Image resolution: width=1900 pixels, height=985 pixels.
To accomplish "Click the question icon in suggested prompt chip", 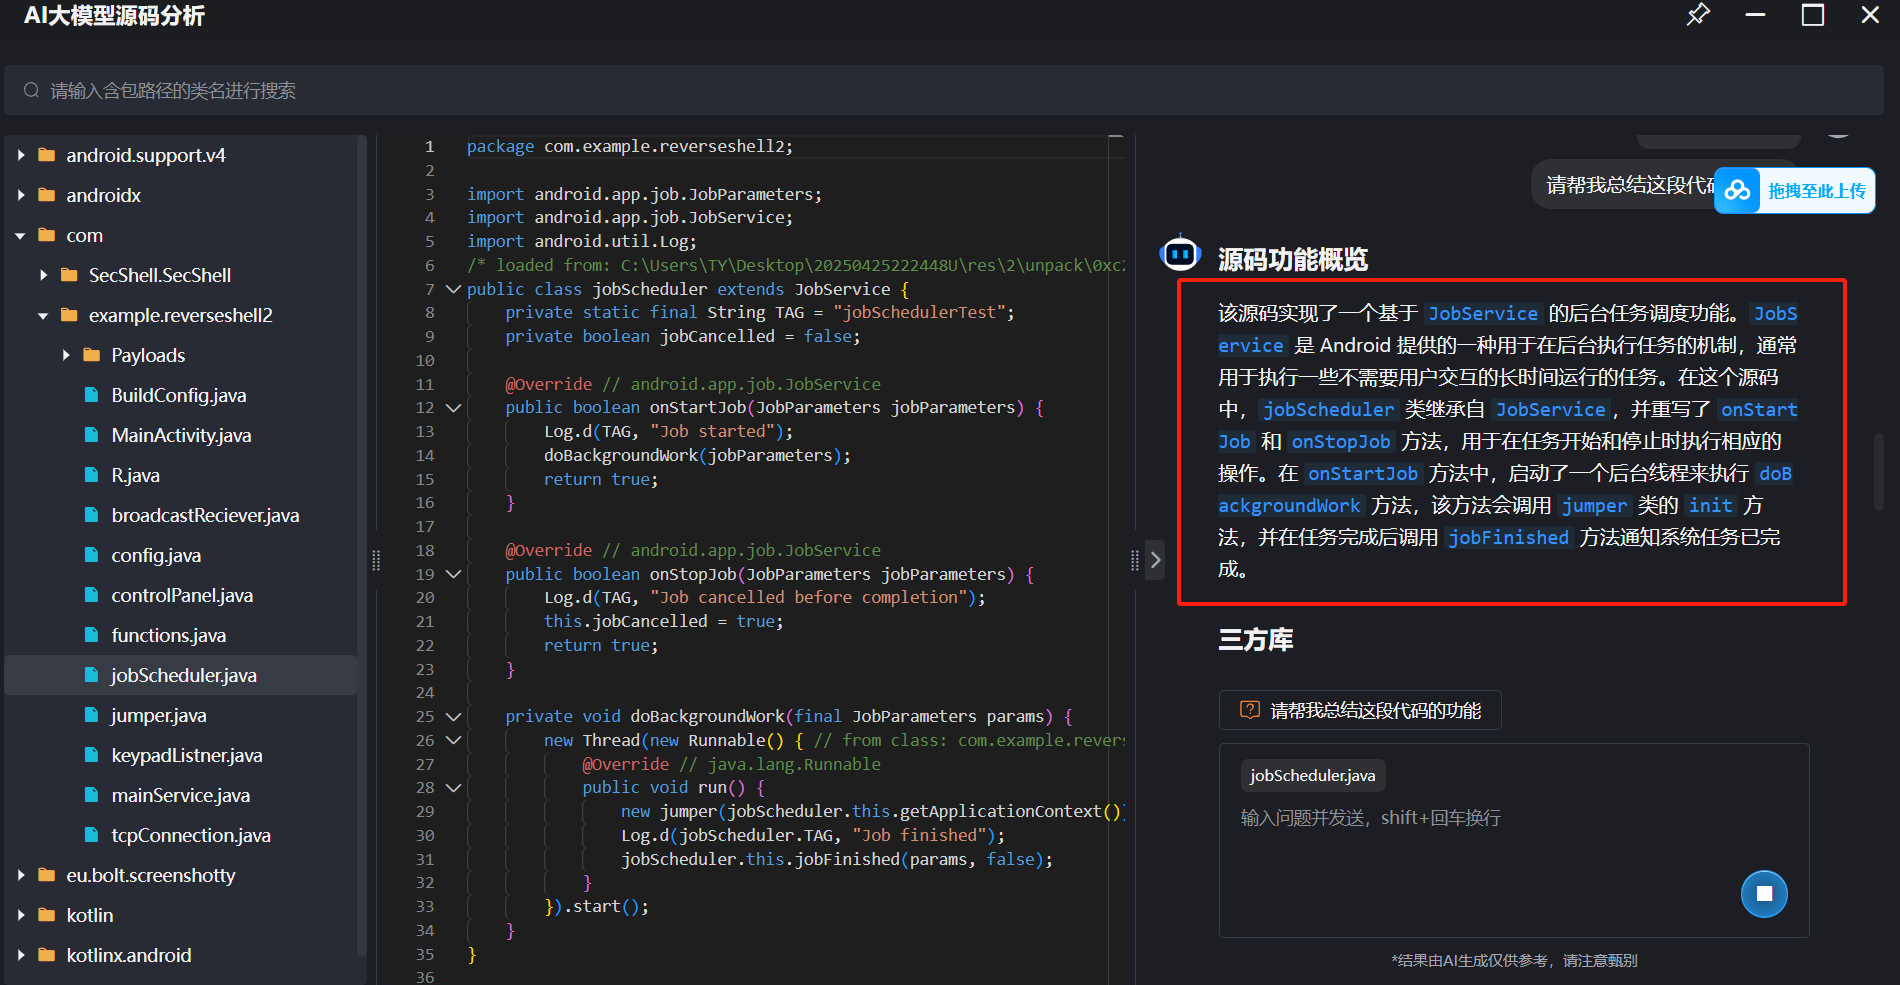I will [1250, 710].
